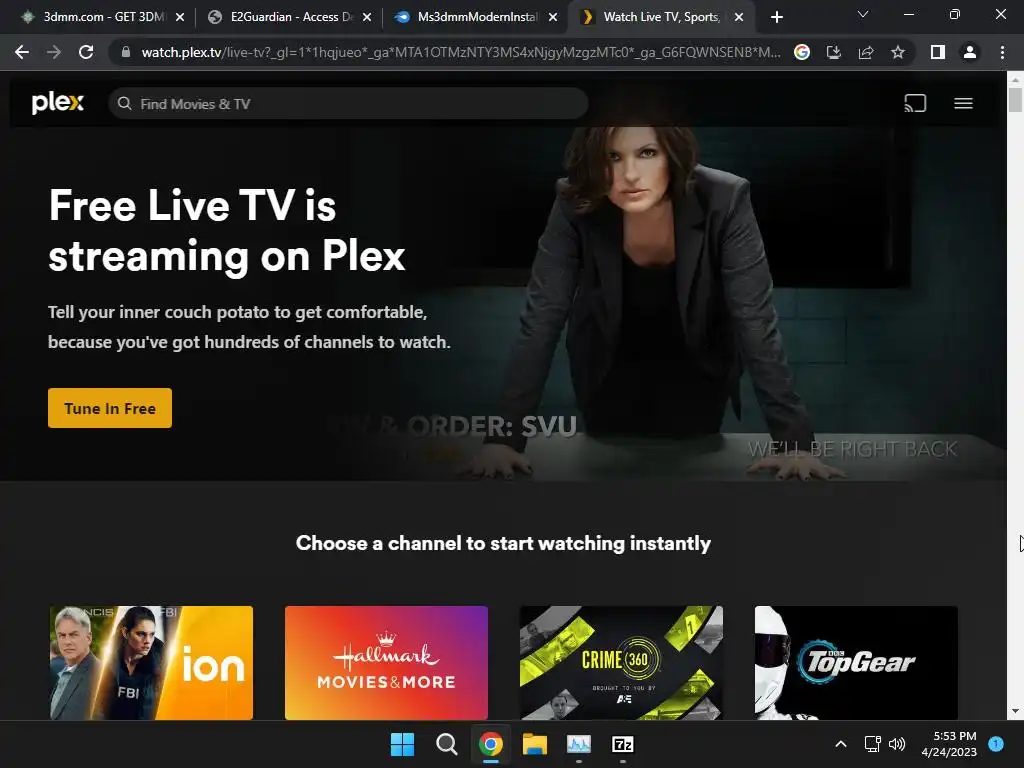Click the Chrome taskbar icon
Screen dimensions: 1024x768
pyautogui.click(x=490, y=744)
